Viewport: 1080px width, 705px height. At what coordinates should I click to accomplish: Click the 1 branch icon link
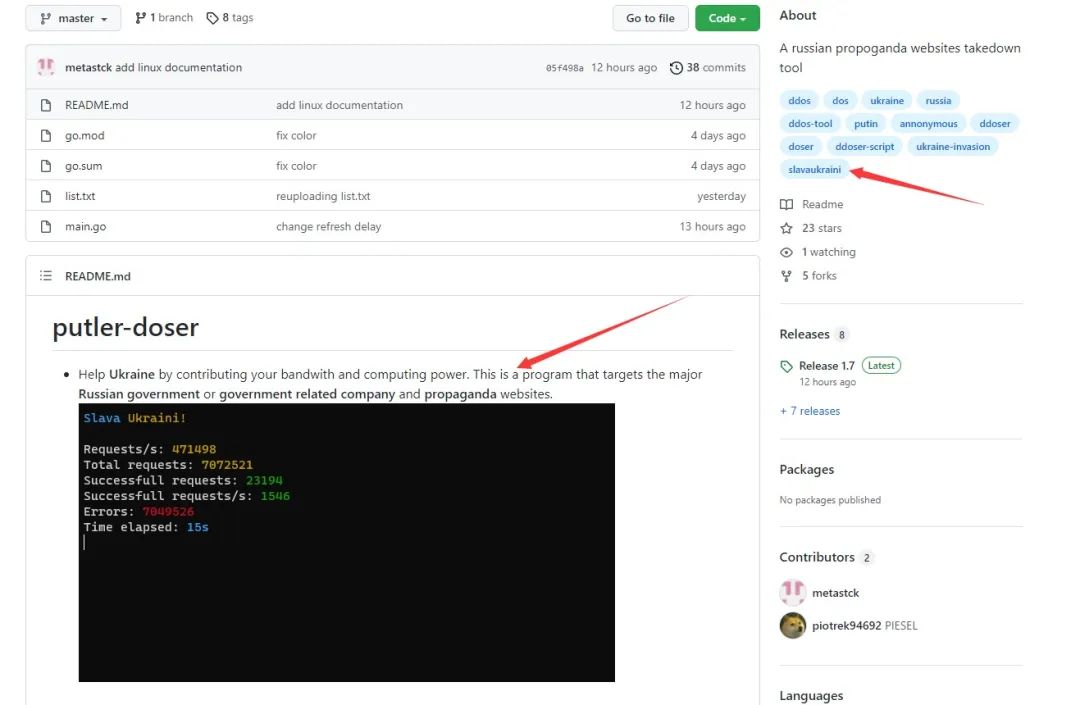coord(140,18)
